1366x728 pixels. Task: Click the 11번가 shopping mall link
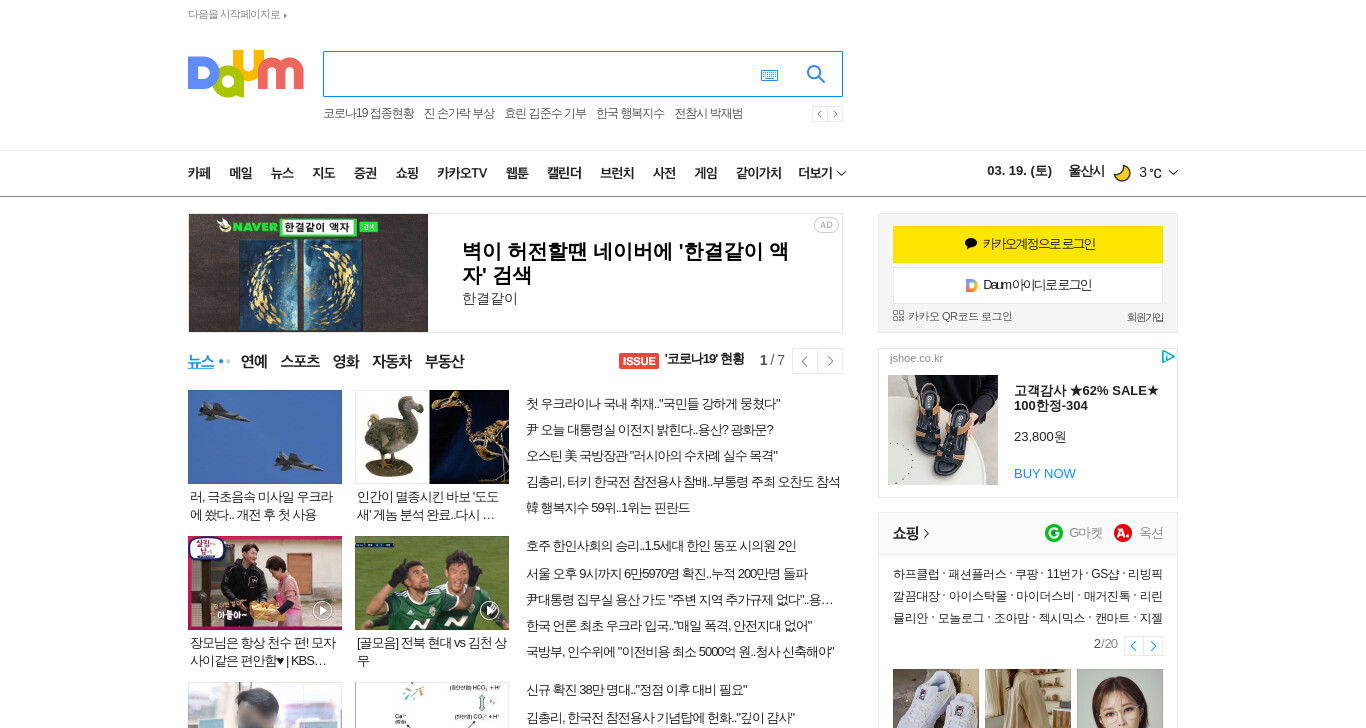pyautogui.click(x=1064, y=574)
